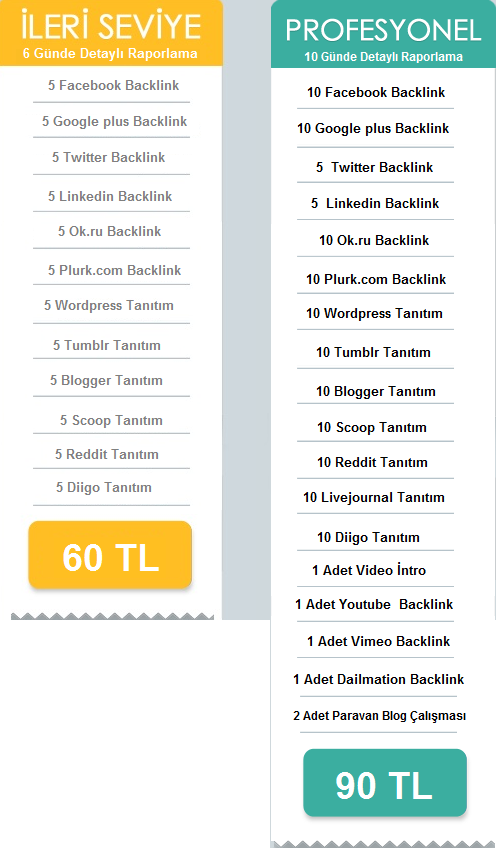Select the İLERİ SEVİYE package header

click(x=111, y=33)
